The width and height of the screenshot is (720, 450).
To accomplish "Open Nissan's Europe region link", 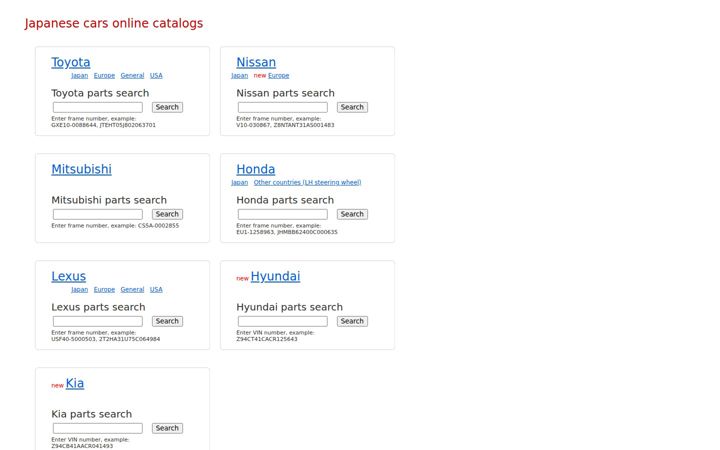I will point(279,75).
